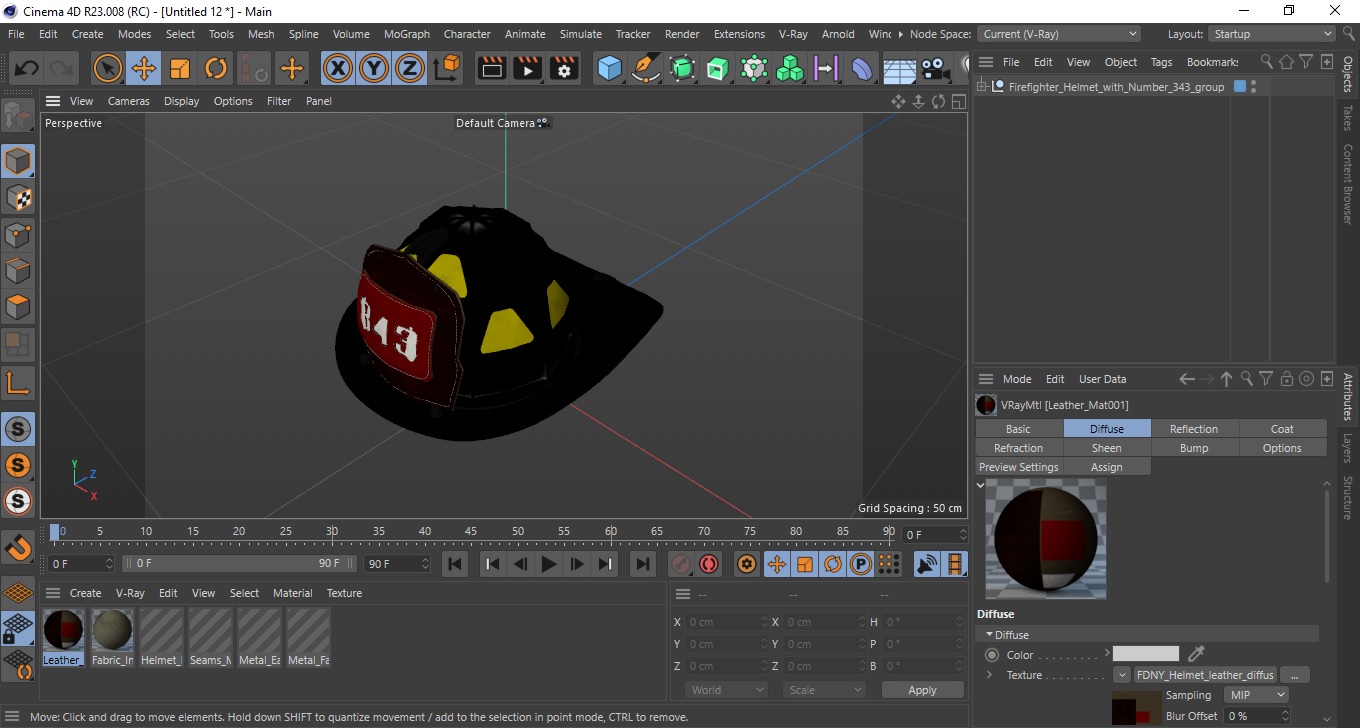Switch to the Reflection tab
This screenshot has height=728, width=1360.
1194,429
